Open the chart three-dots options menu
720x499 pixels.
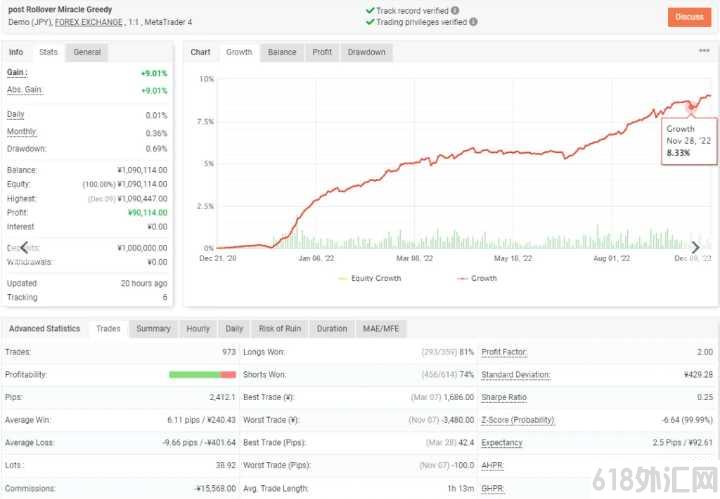point(704,51)
